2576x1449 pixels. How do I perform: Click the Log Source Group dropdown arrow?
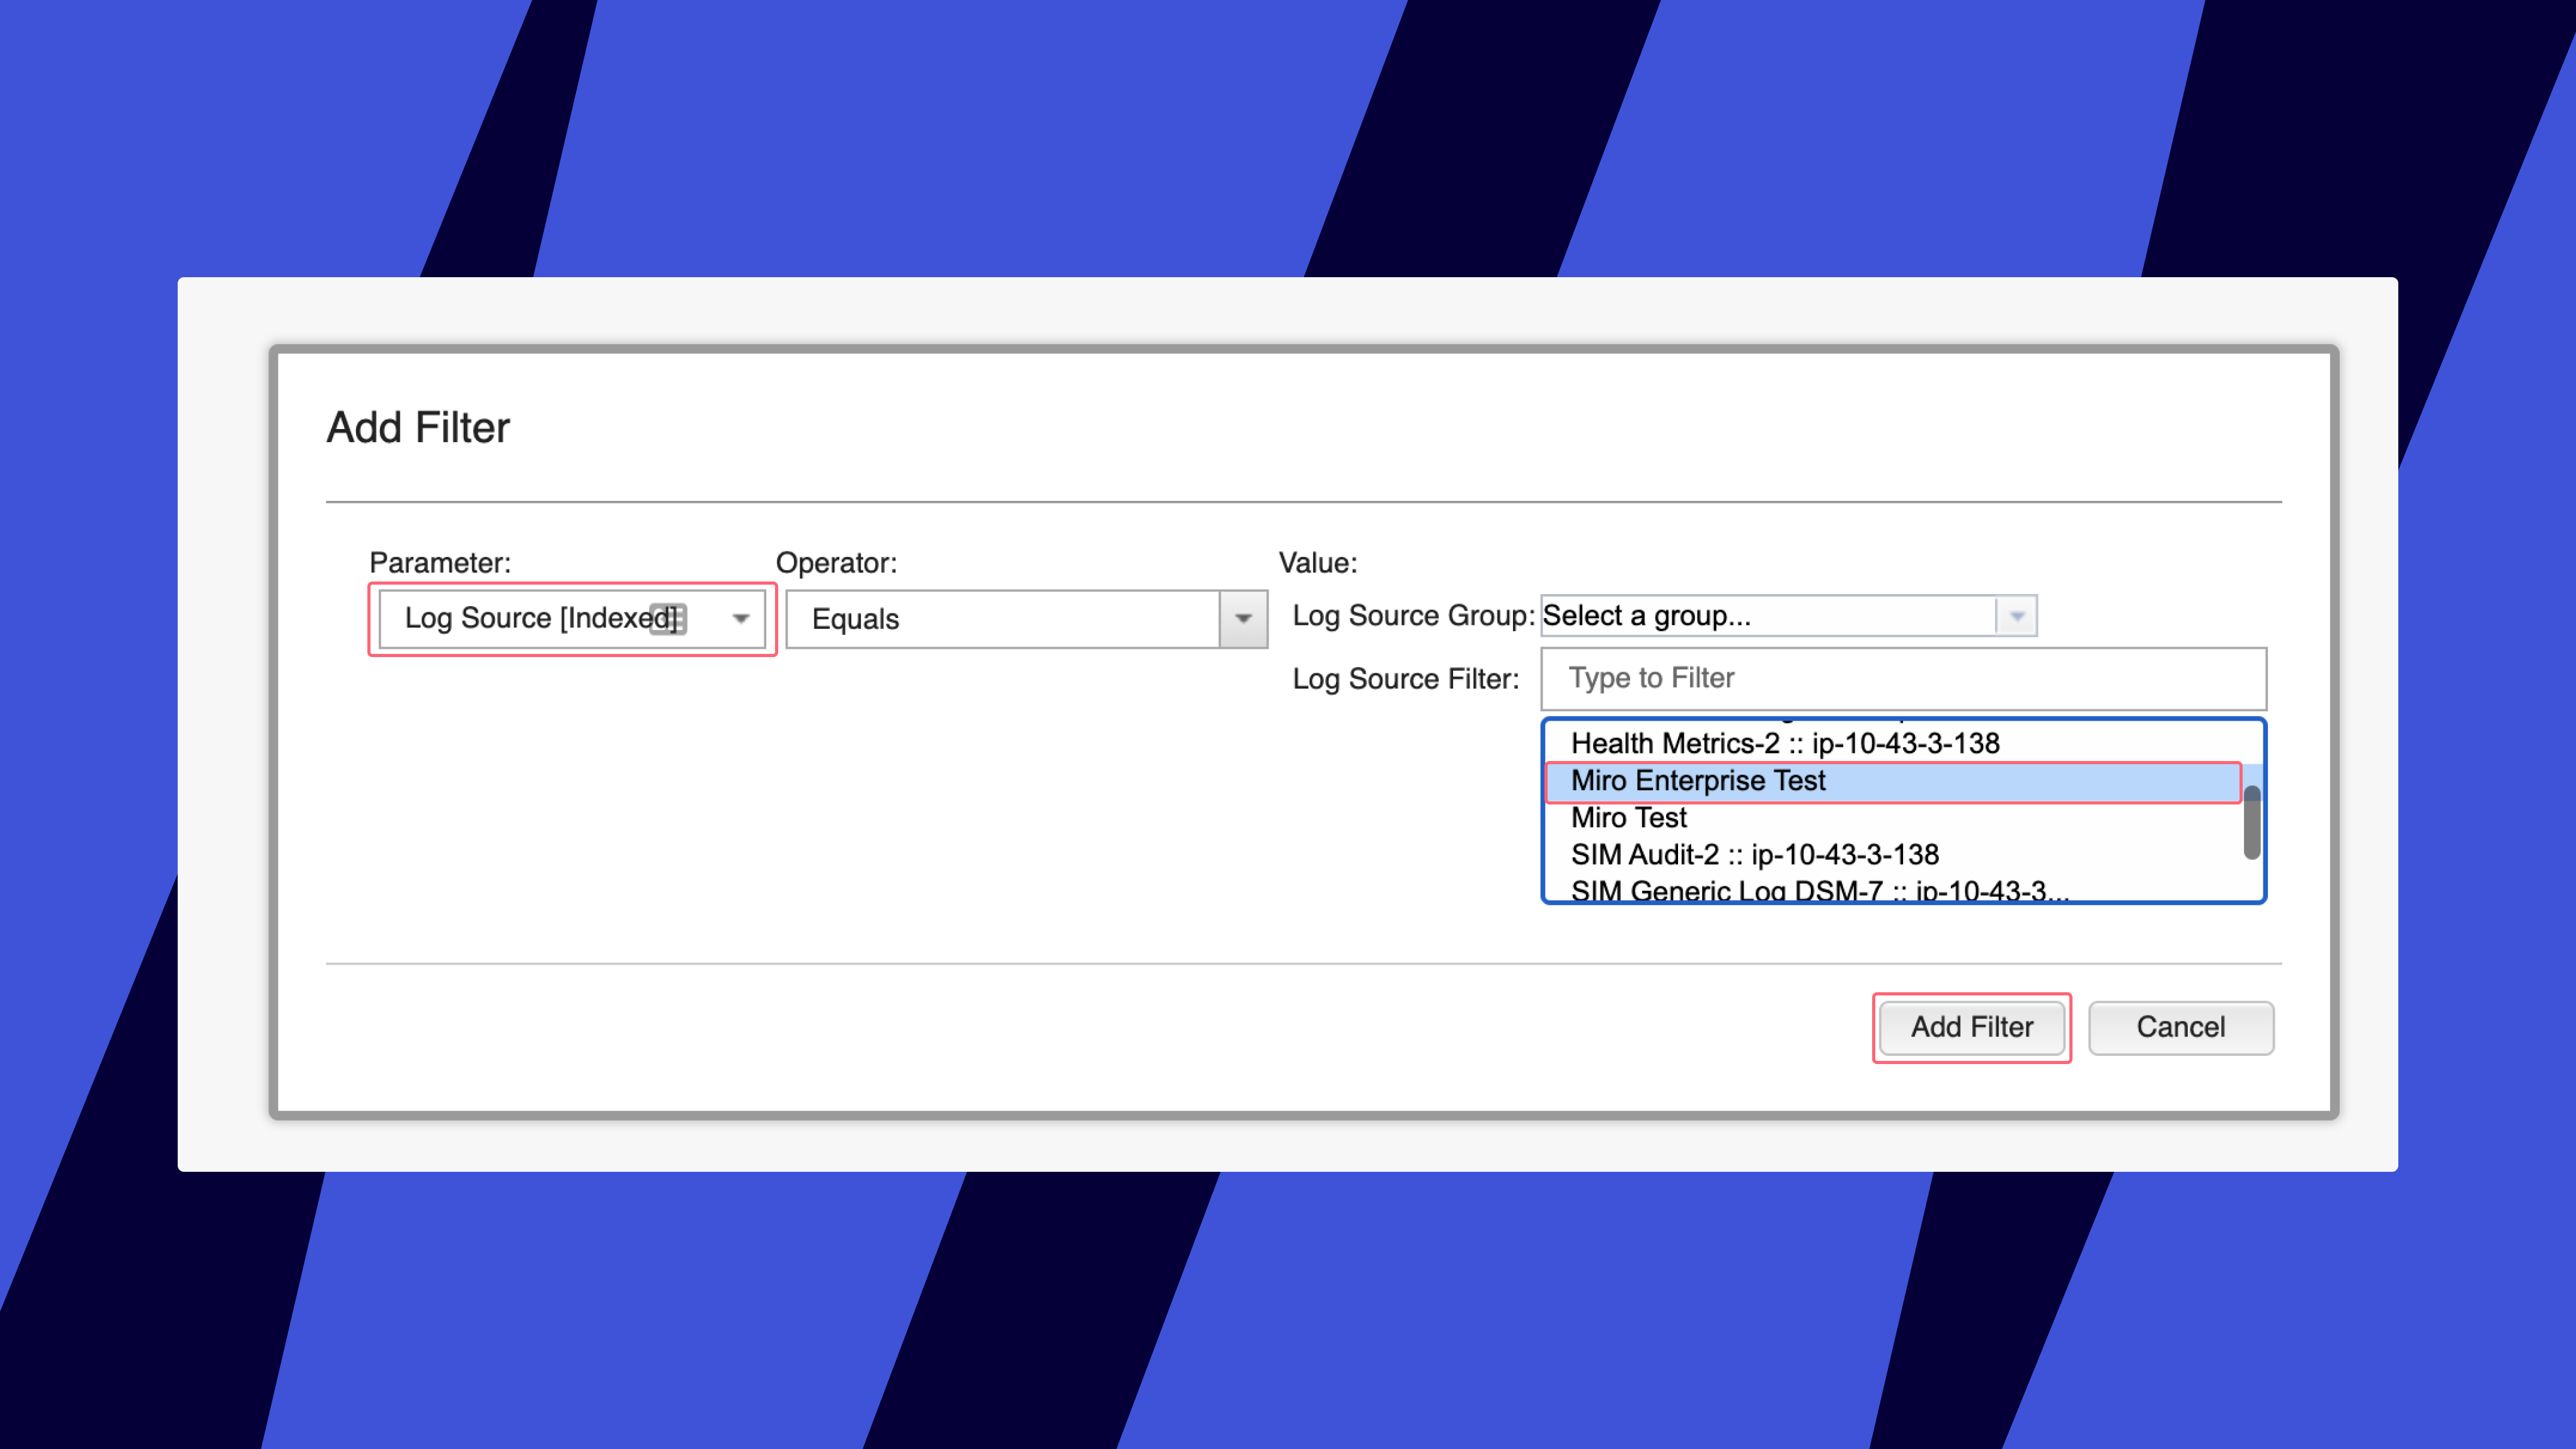point(2016,616)
